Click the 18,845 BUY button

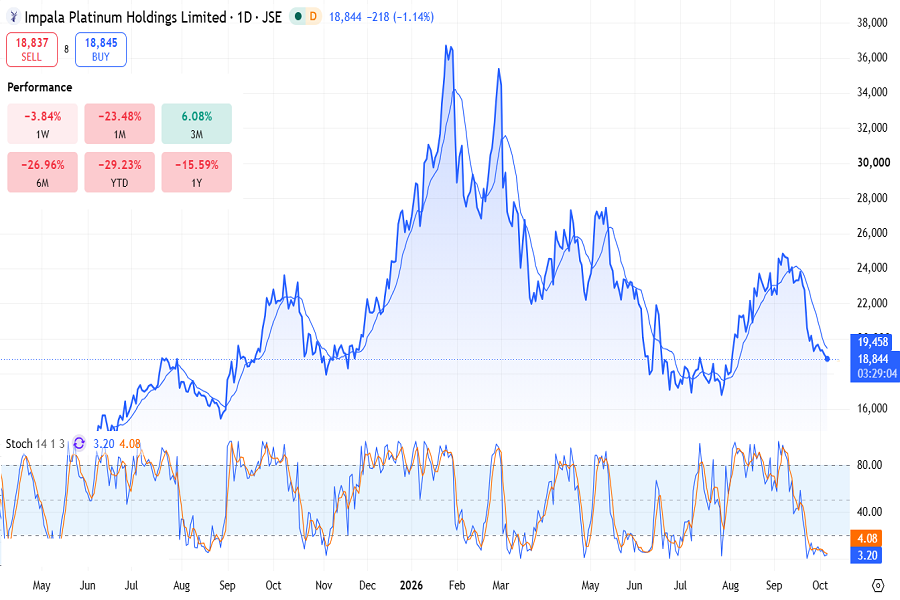(101, 49)
